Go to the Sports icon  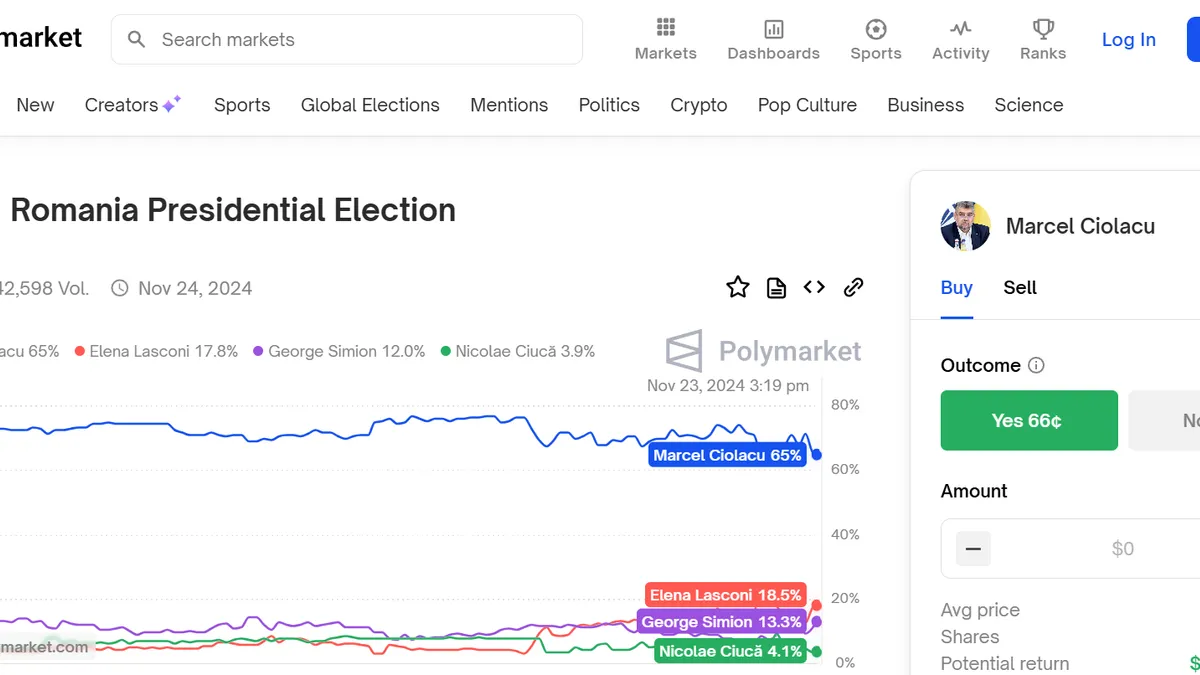pos(876,28)
